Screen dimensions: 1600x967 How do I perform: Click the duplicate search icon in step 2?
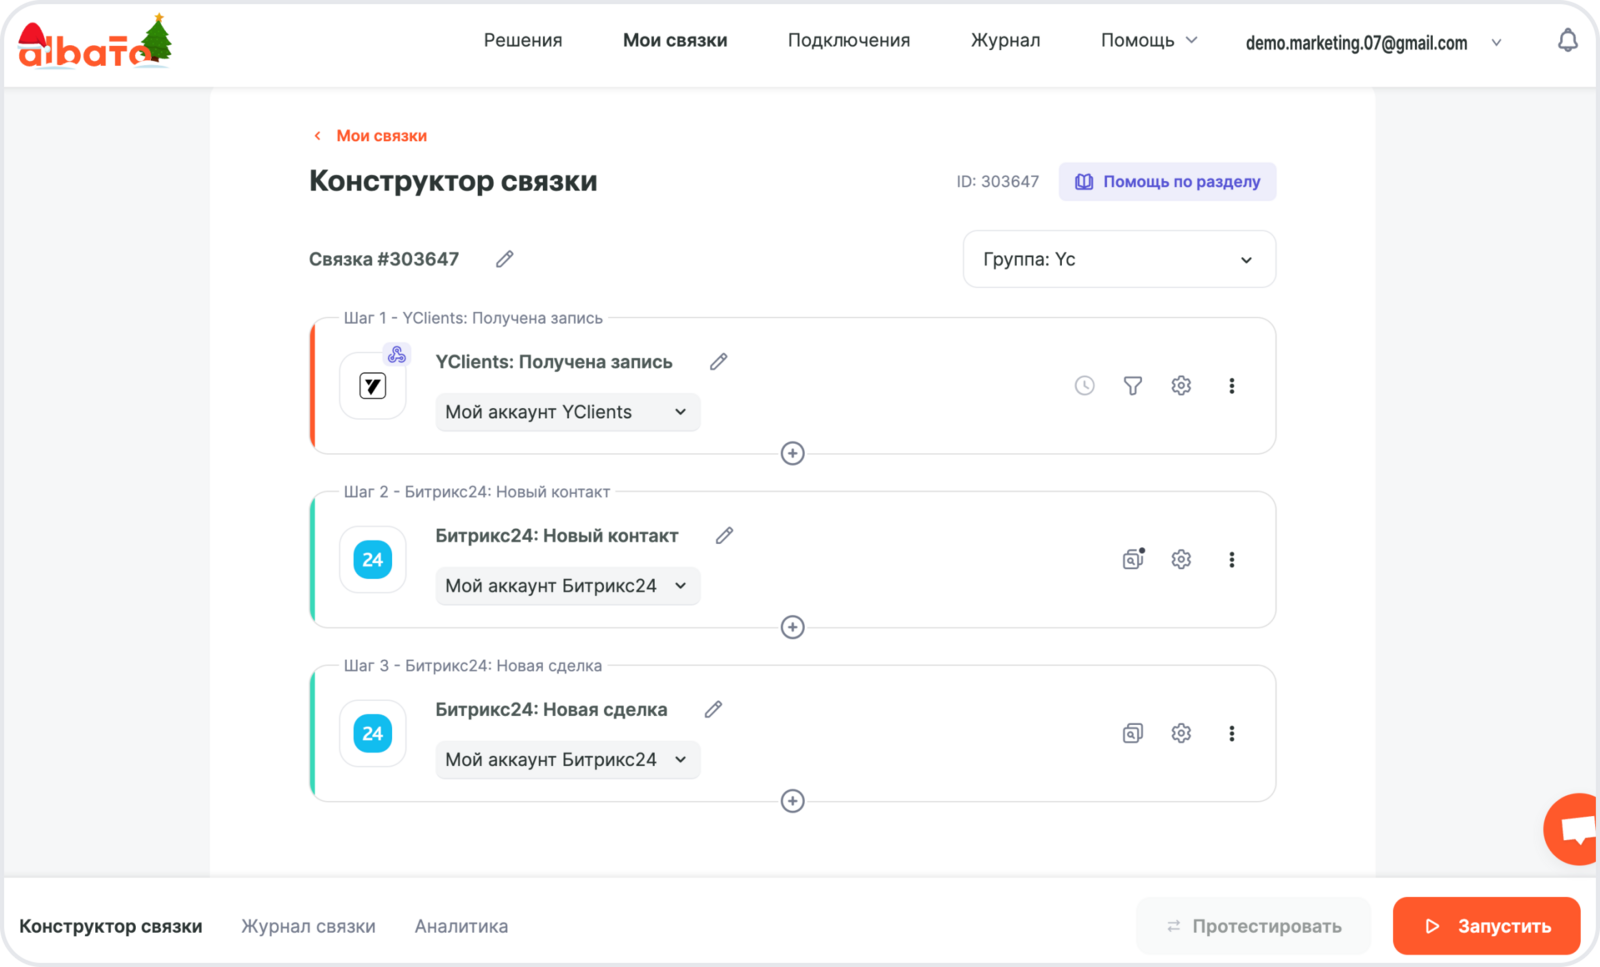point(1132,559)
